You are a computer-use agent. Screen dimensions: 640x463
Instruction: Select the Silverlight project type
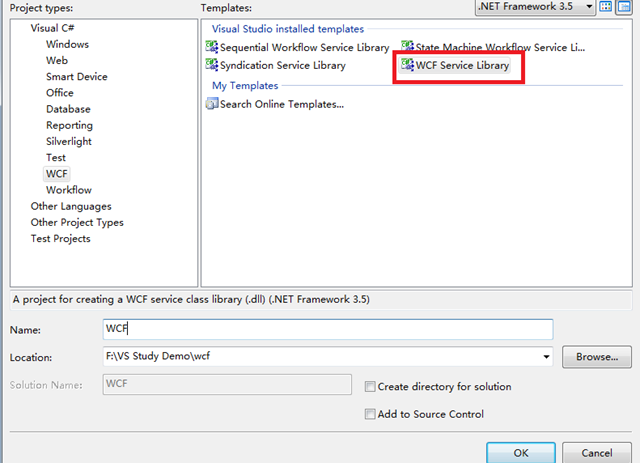click(x=69, y=141)
